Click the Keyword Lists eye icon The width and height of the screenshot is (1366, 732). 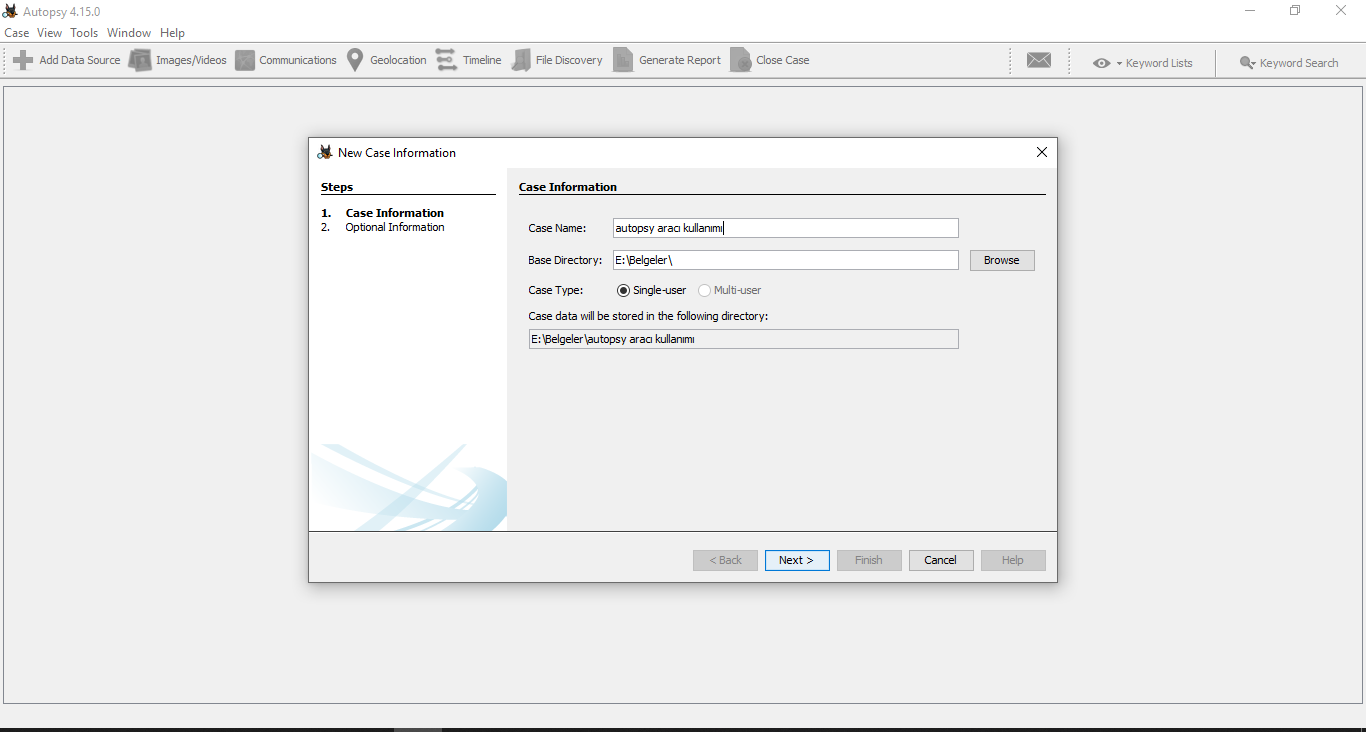1101,63
